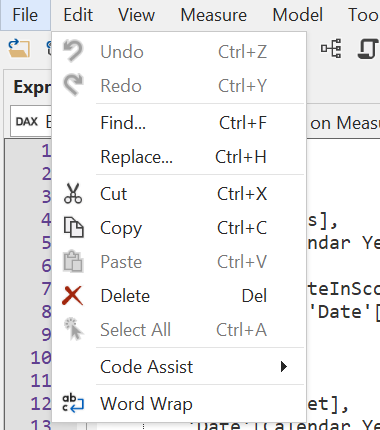This screenshot has width=380, height=430.
Task: Choose Find... from Edit menu
Action: click(179, 123)
